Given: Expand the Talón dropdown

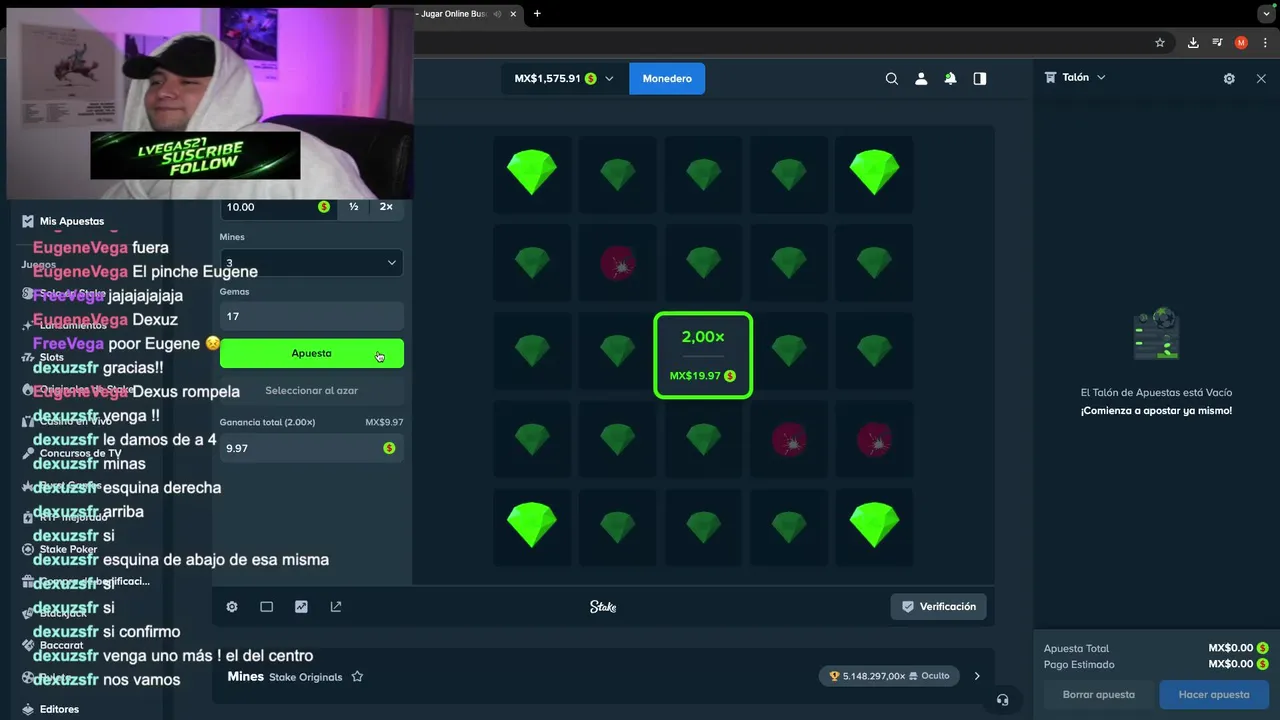Looking at the screenshot, I should 1101,77.
